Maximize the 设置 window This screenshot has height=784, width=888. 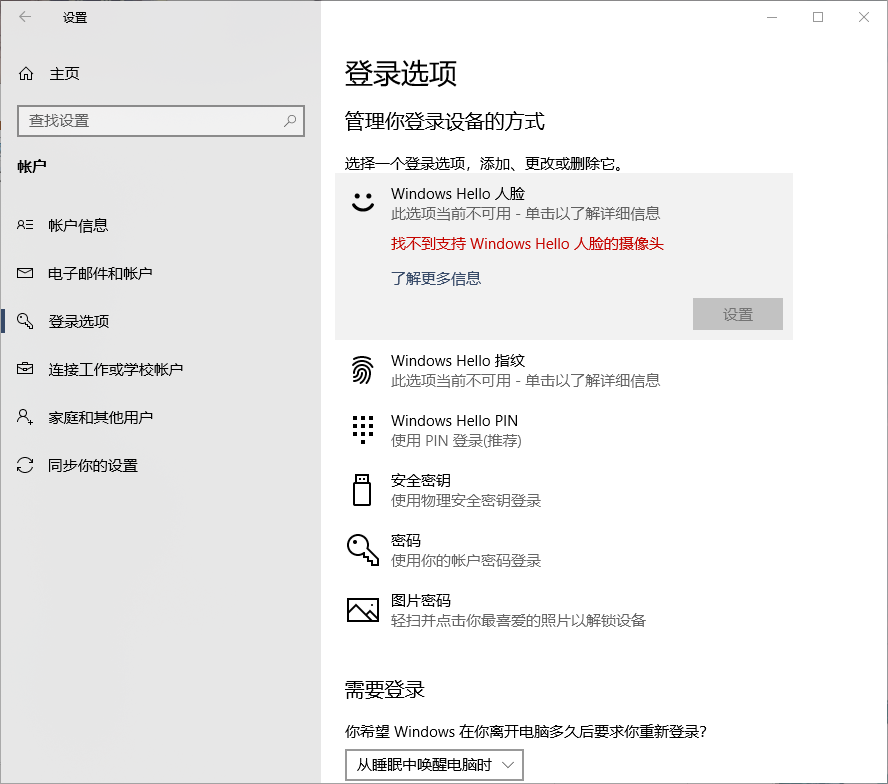(818, 17)
